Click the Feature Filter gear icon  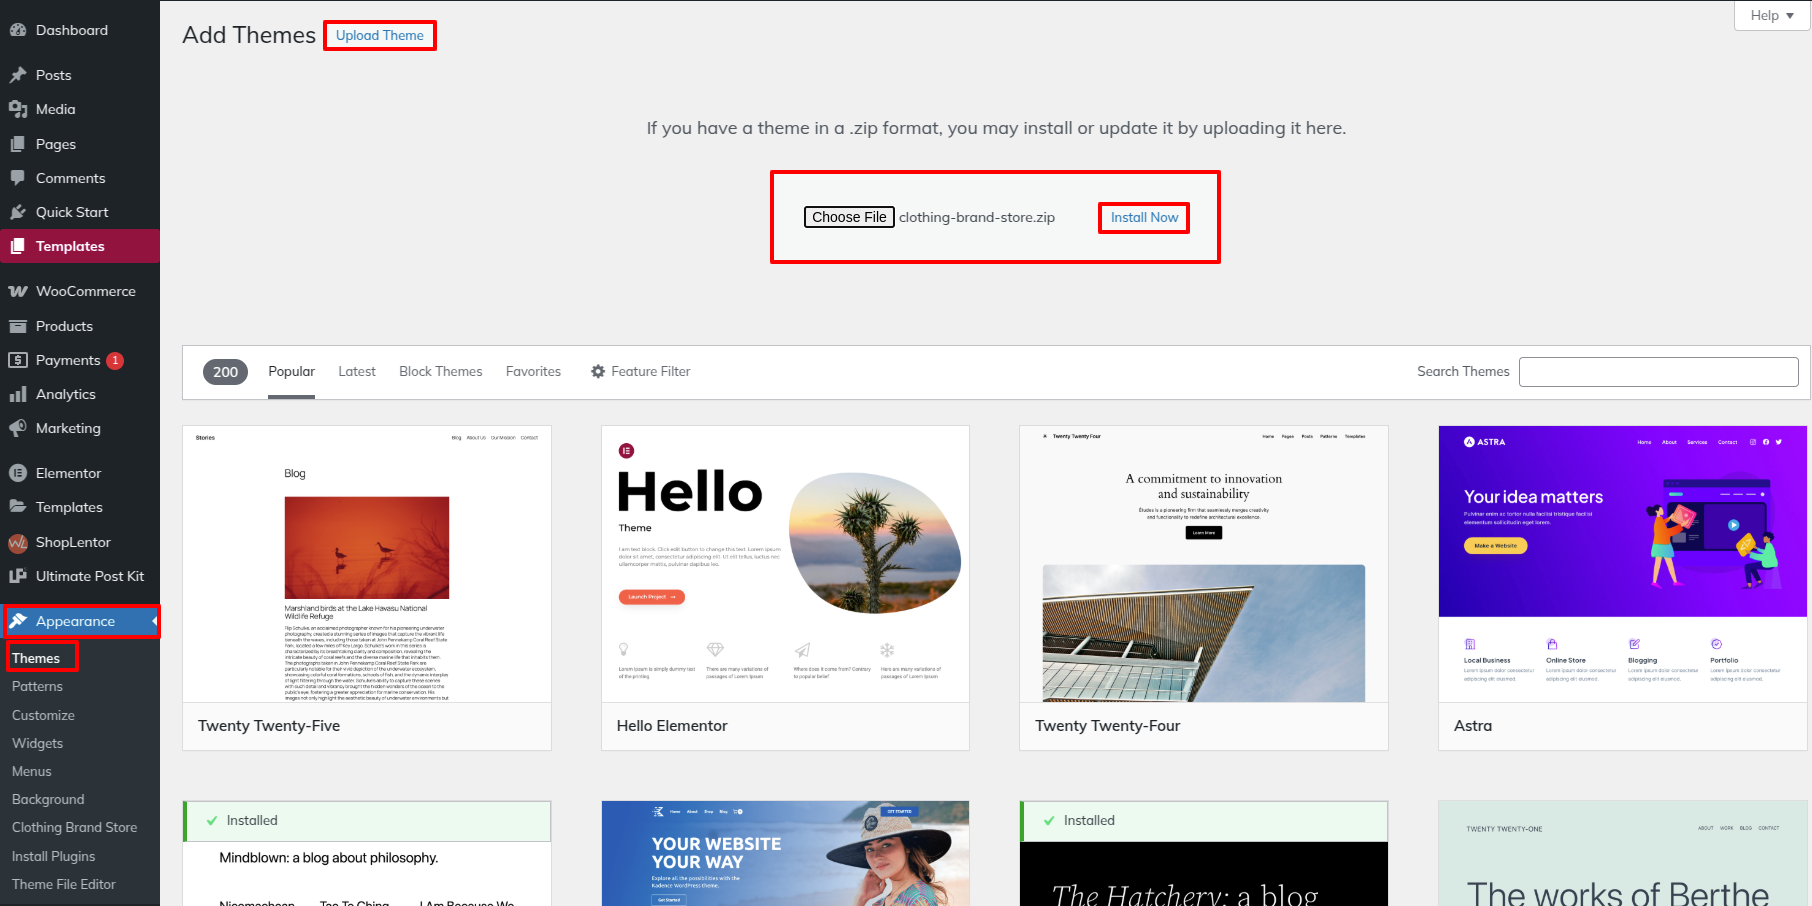point(598,371)
